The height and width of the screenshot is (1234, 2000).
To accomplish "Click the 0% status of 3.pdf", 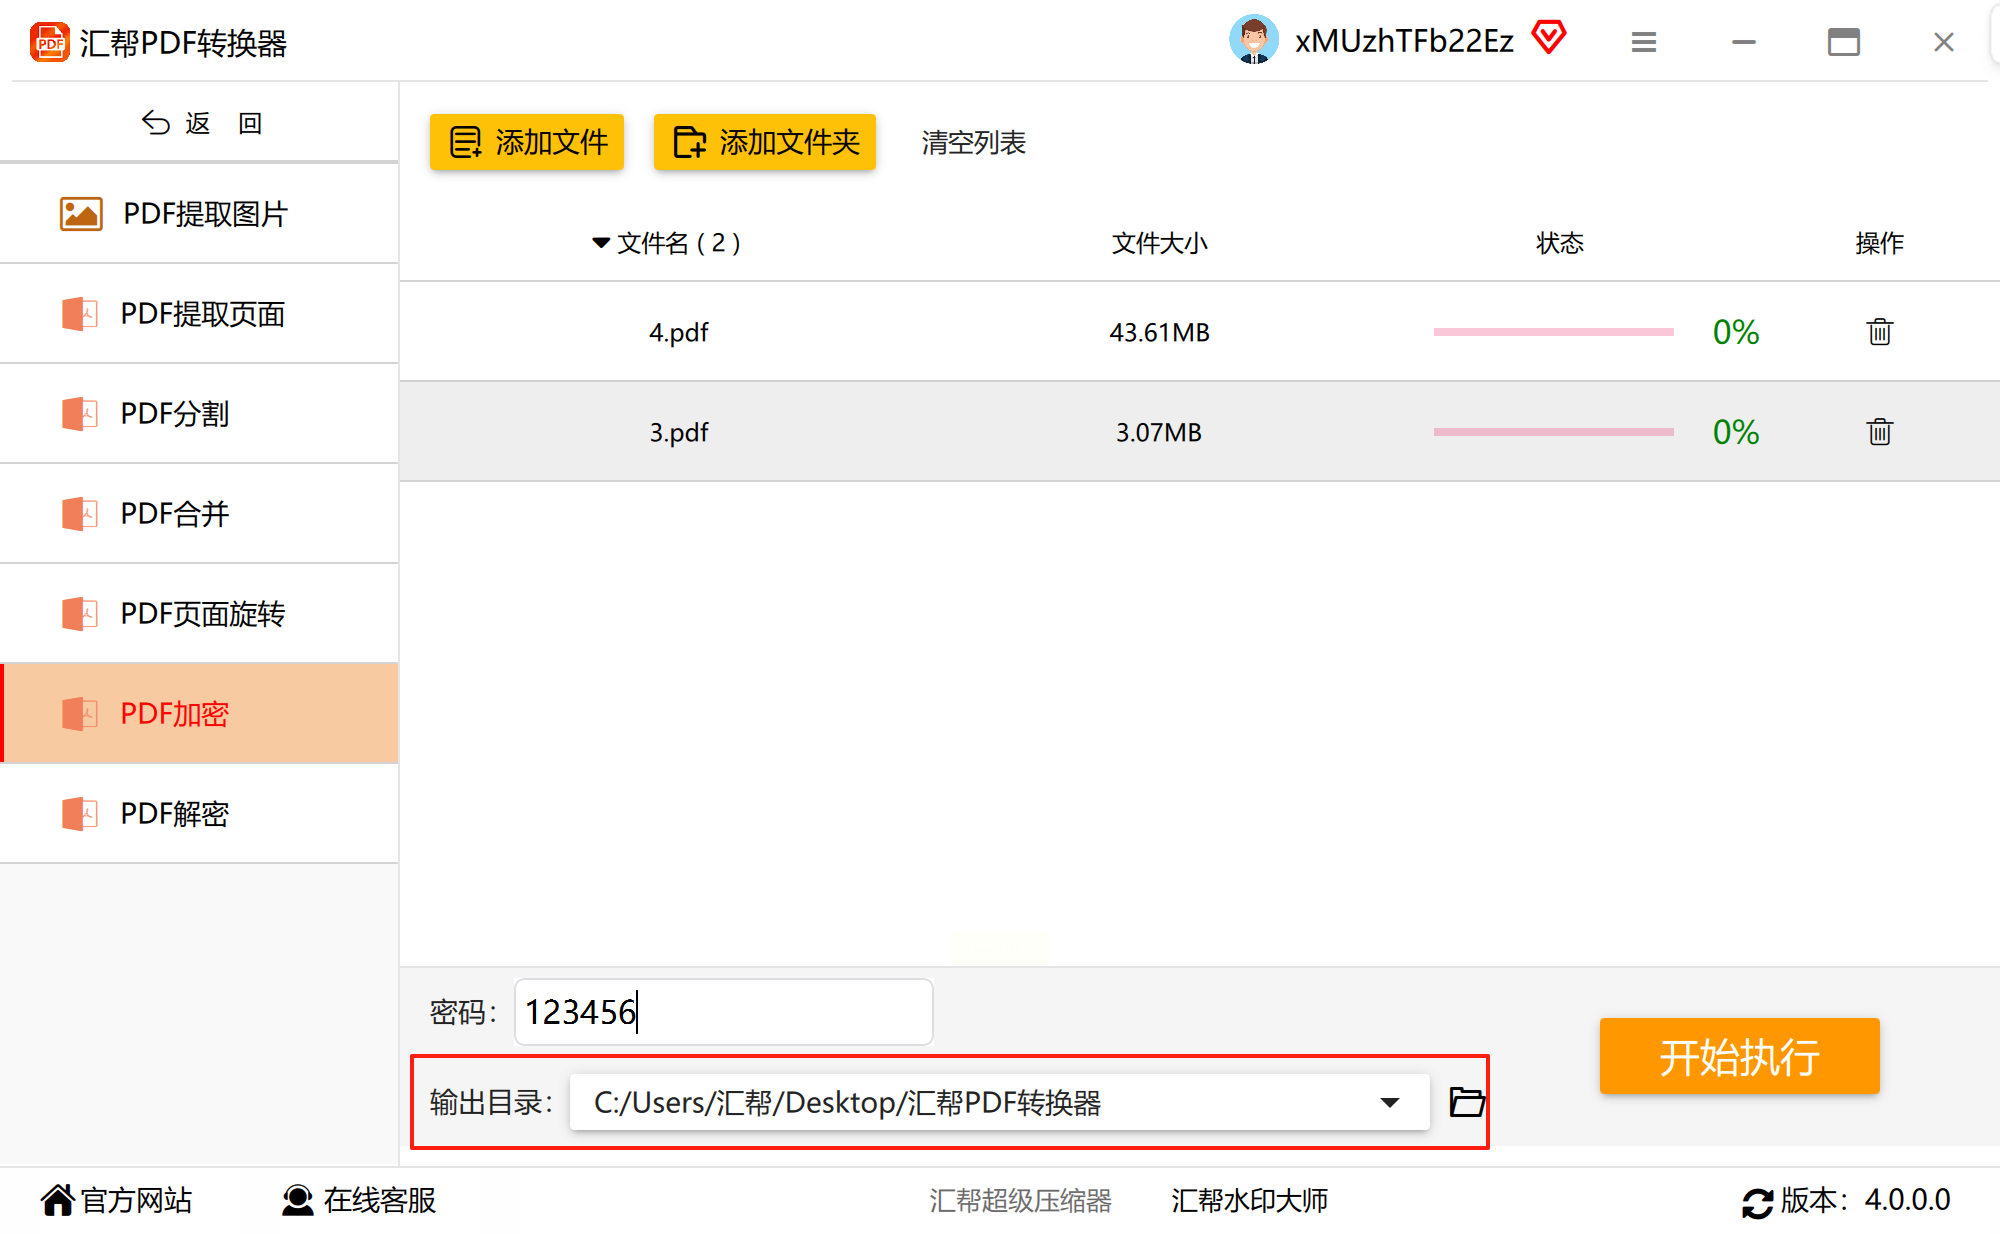I will tap(1736, 432).
